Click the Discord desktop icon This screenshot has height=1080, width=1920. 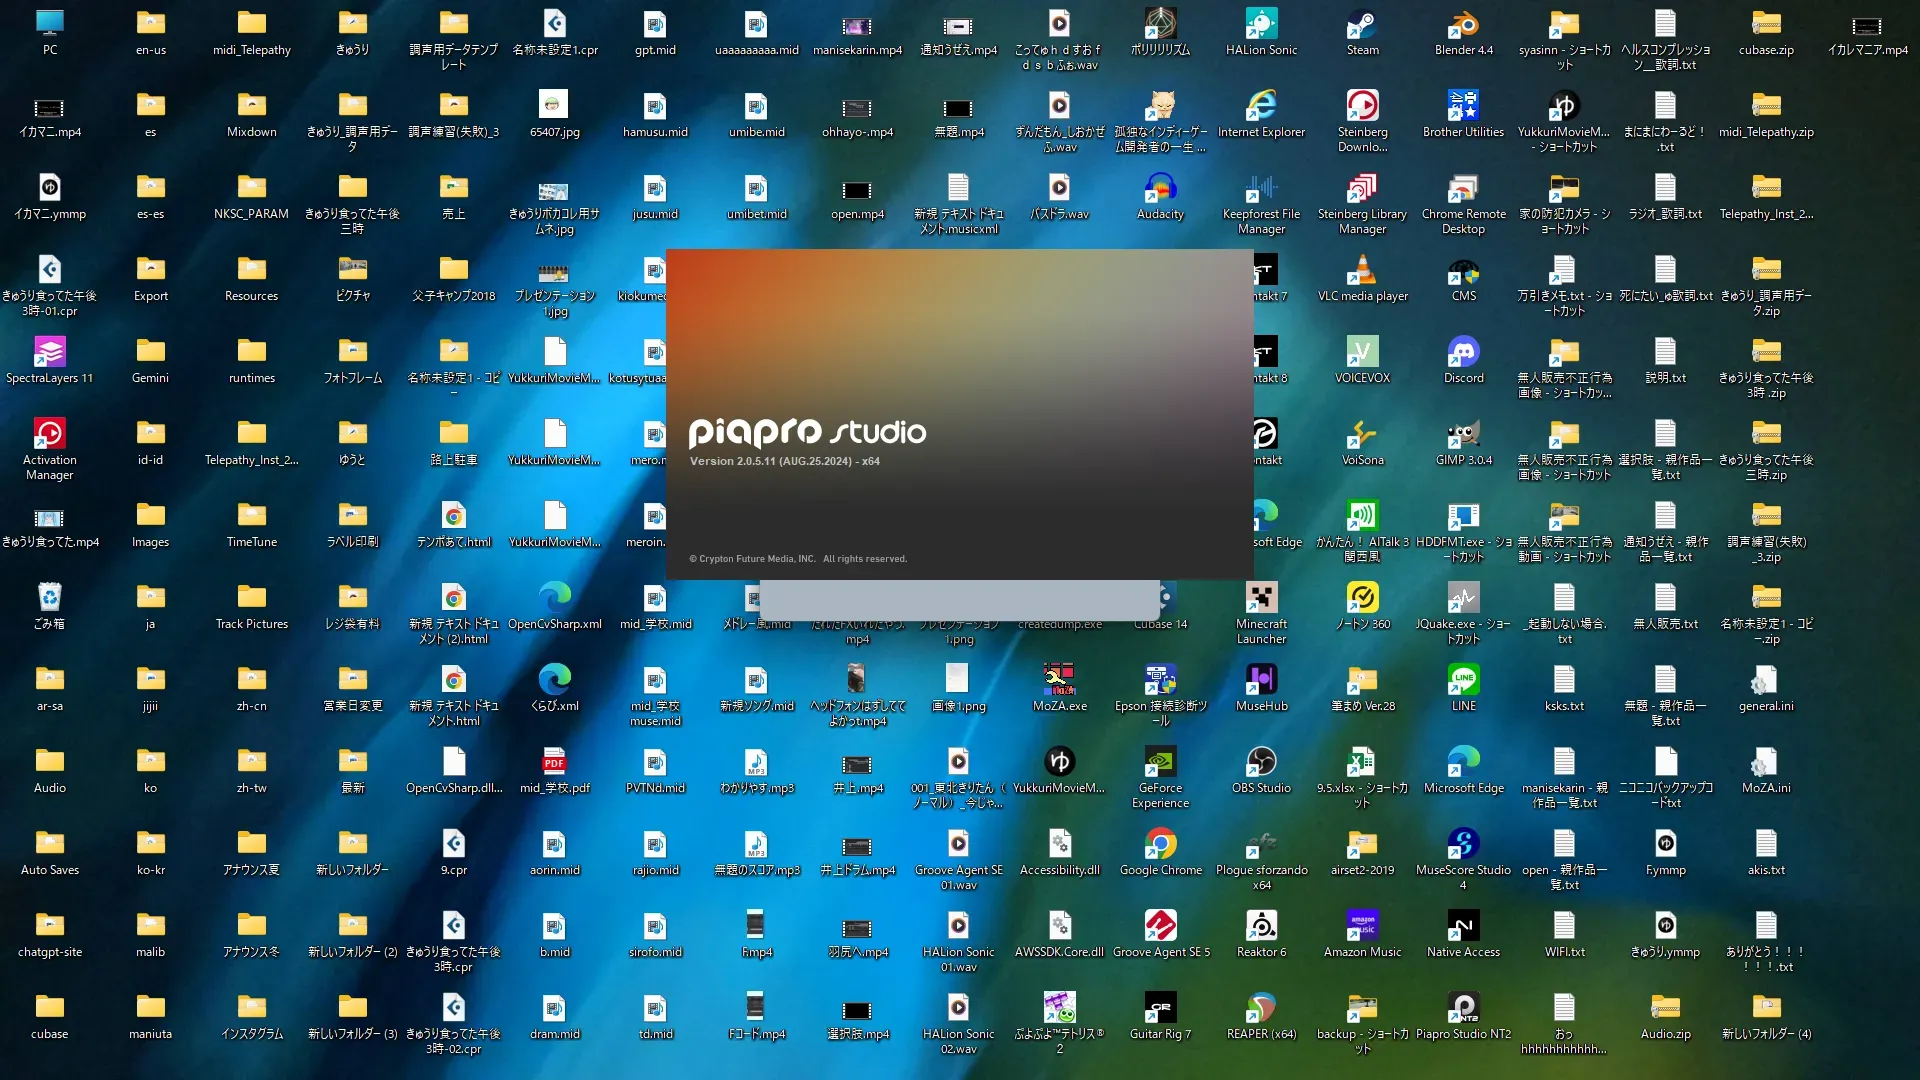[1463, 352]
